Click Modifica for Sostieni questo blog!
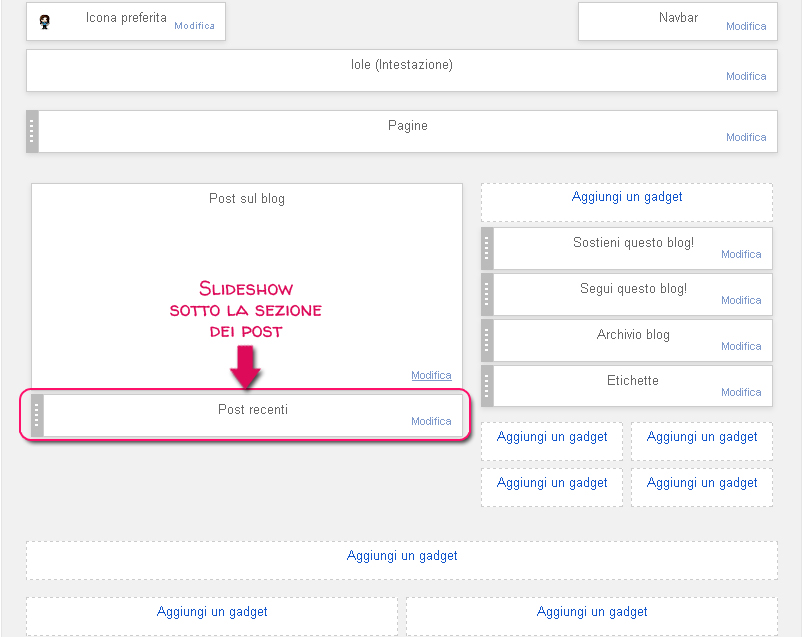Image resolution: width=803 pixels, height=637 pixels. click(741, 254)
